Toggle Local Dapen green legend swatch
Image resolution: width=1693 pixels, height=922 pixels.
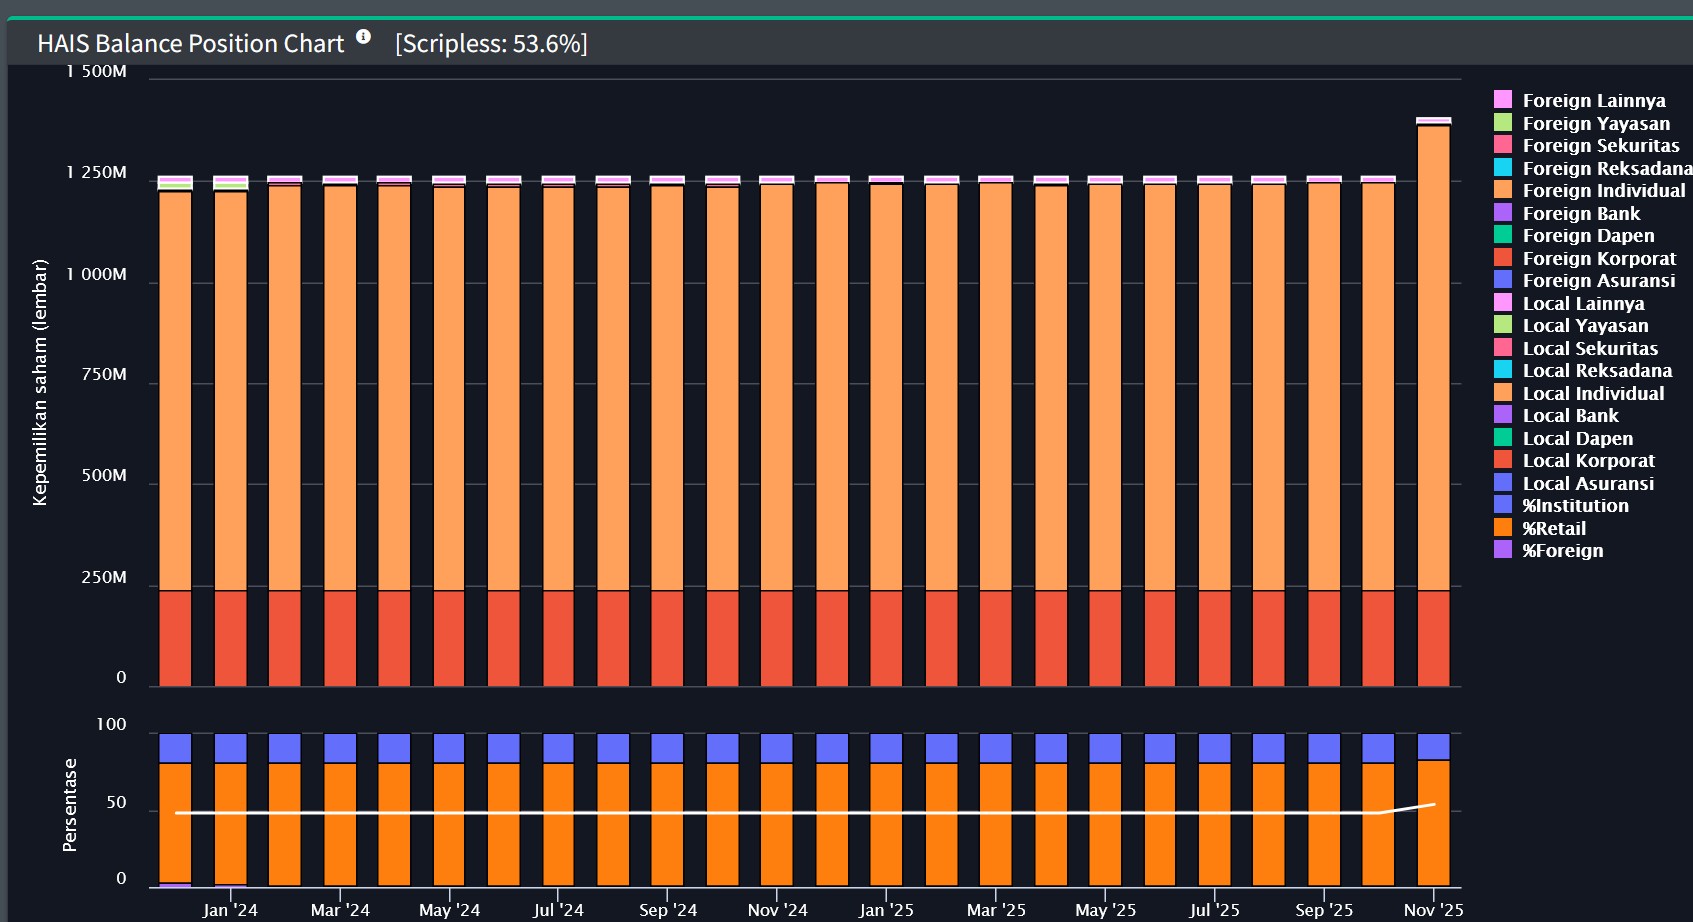coord(1503,437)
